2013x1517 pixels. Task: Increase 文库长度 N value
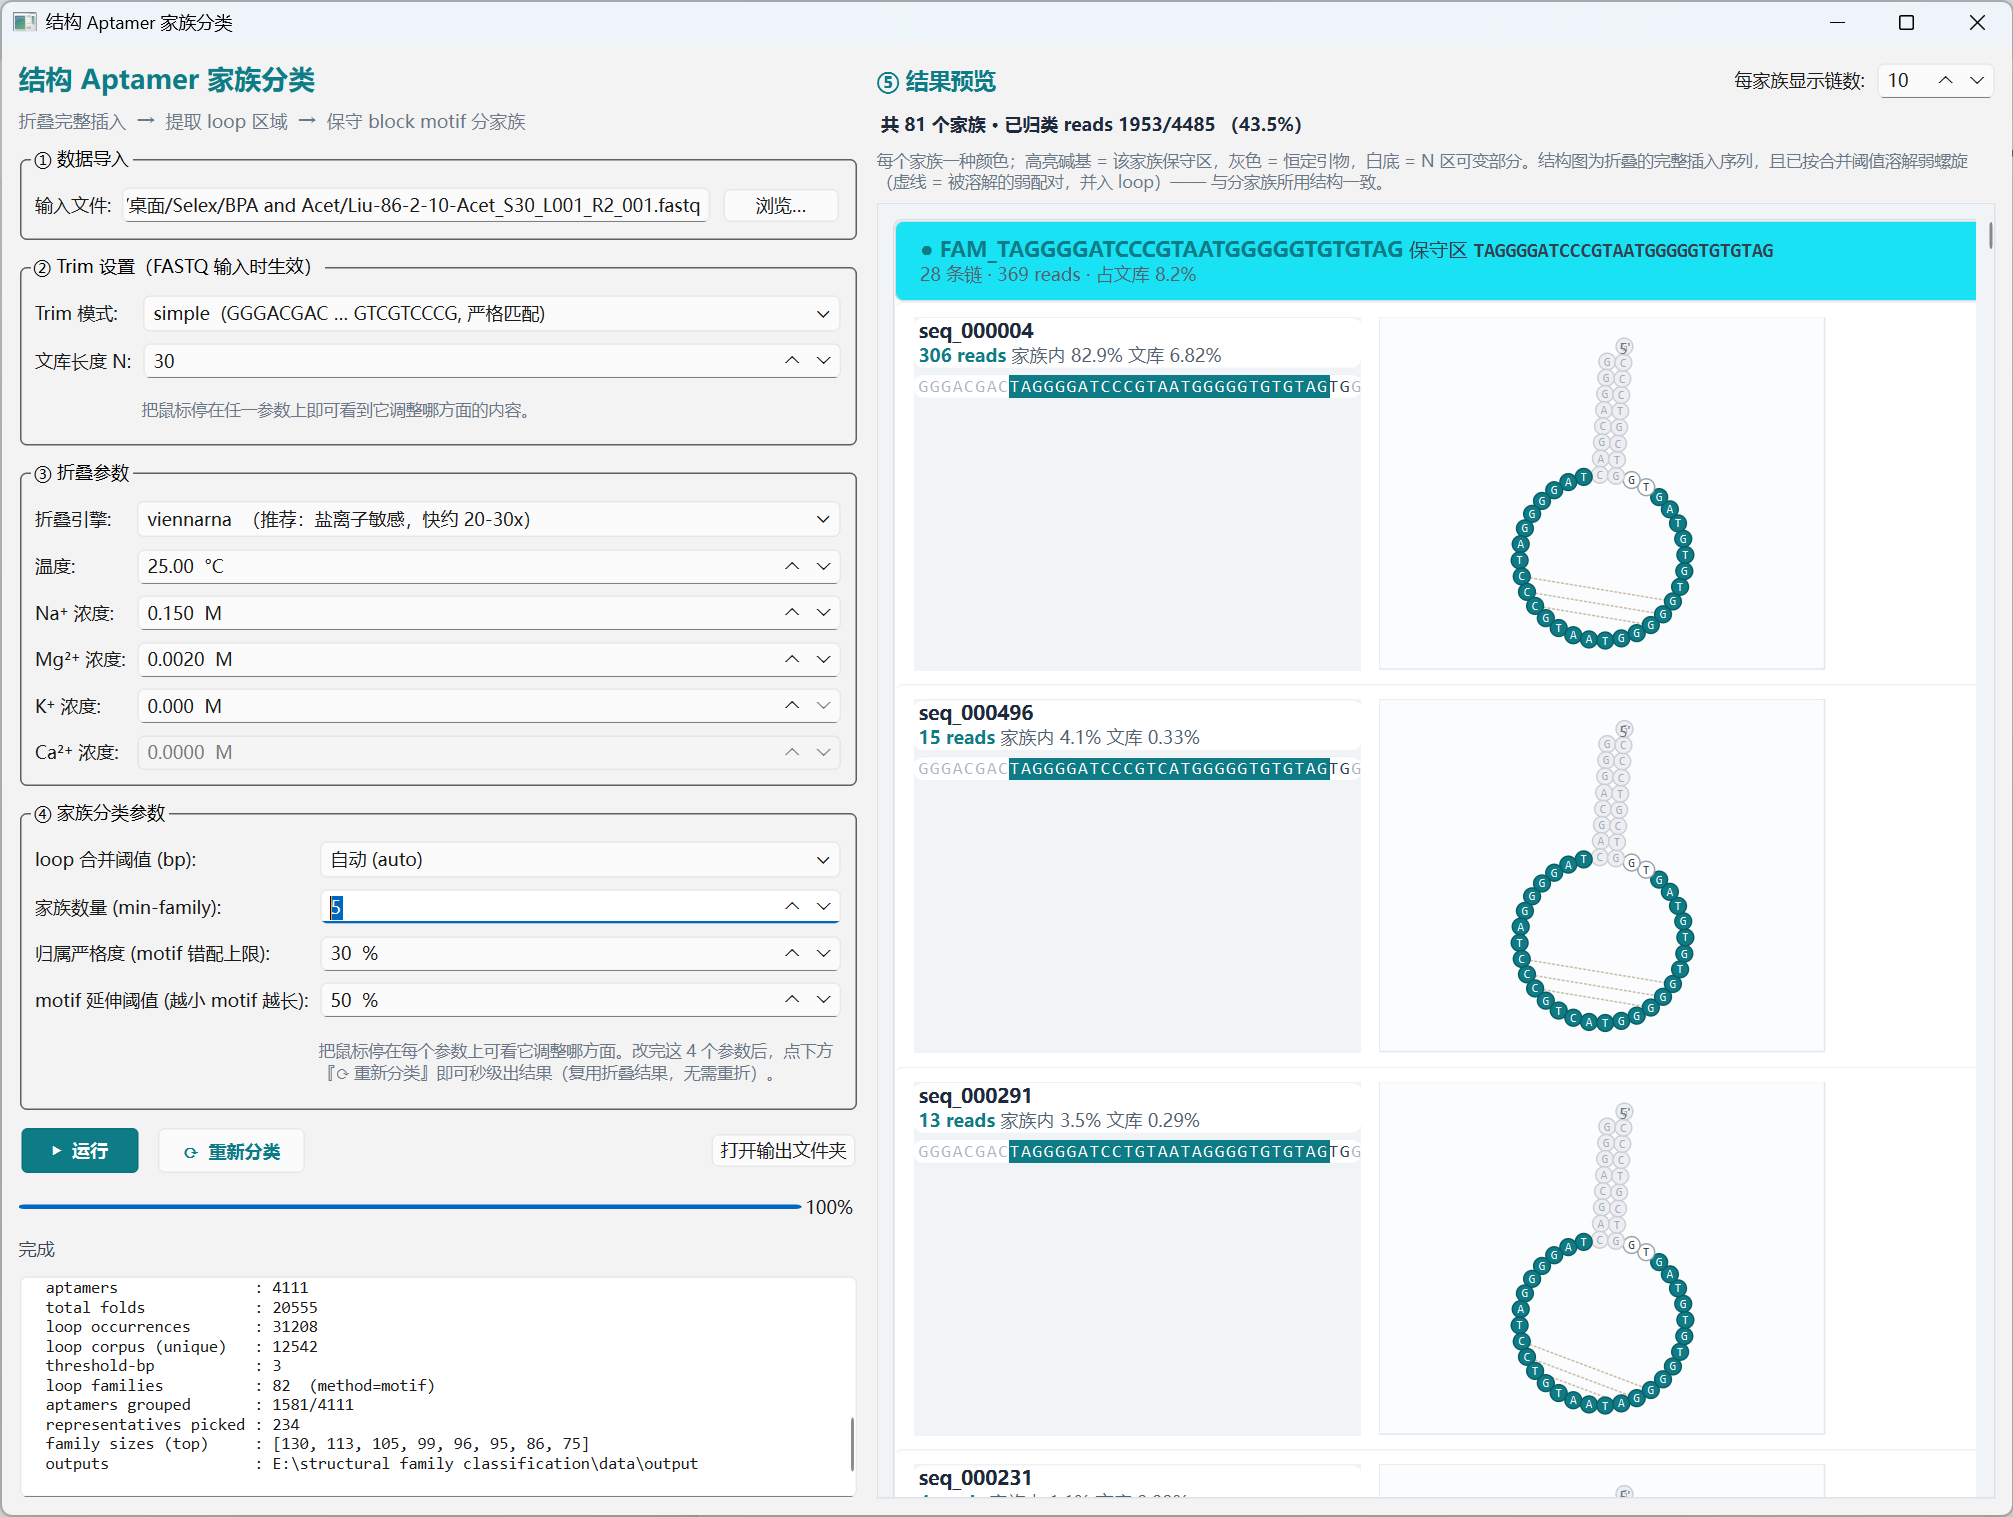click(792, 361)
